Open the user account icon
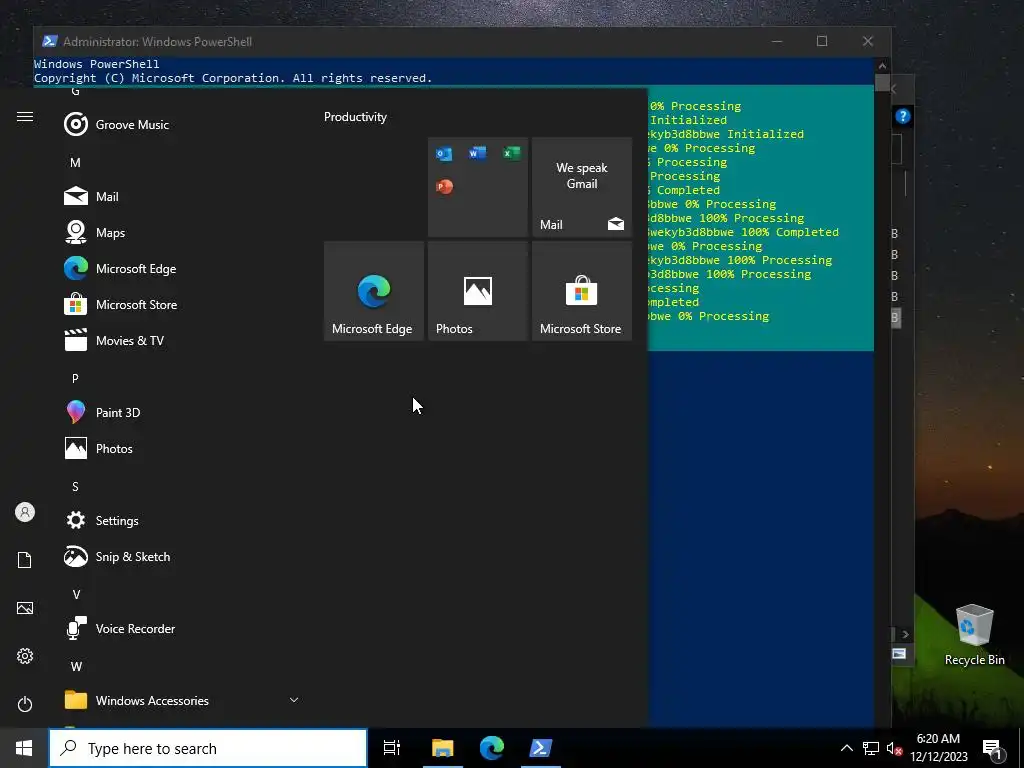Image resolution: width=1024 pixels, height=768 pixels. point(25,512)
